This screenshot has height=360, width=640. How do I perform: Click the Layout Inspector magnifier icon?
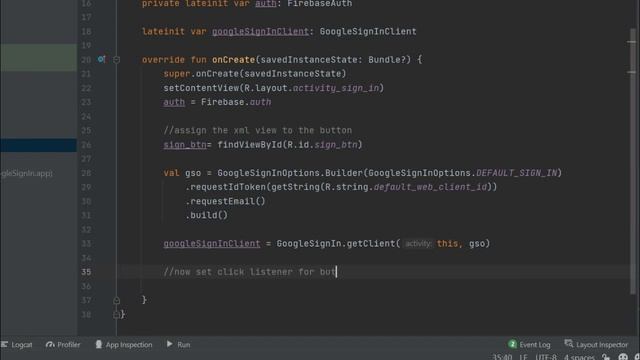click(x=569, y=344)
